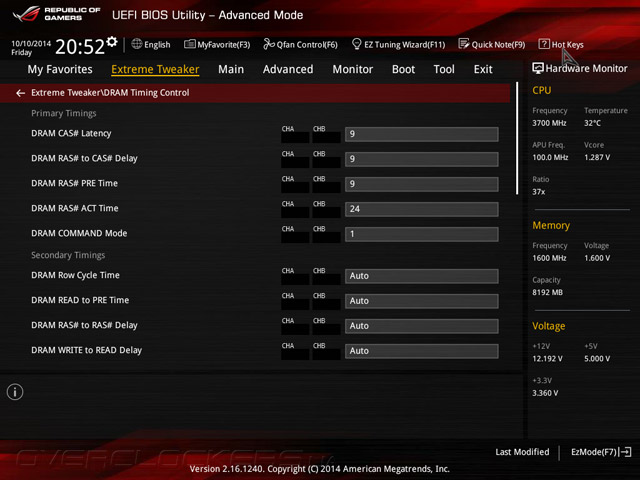Click the Vcore 1.287 V value
This screenshot has width=640, height=480.
tap(597, 158)
